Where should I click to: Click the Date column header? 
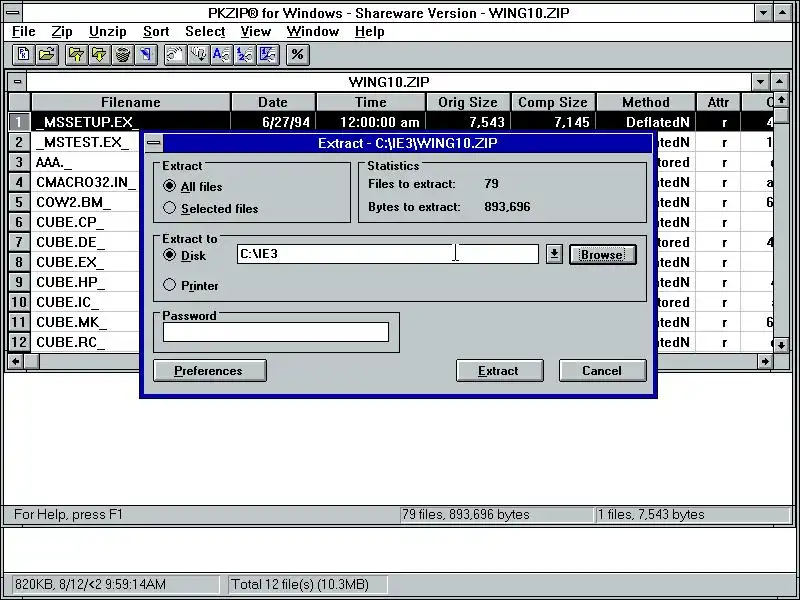(x=273, y=102)
